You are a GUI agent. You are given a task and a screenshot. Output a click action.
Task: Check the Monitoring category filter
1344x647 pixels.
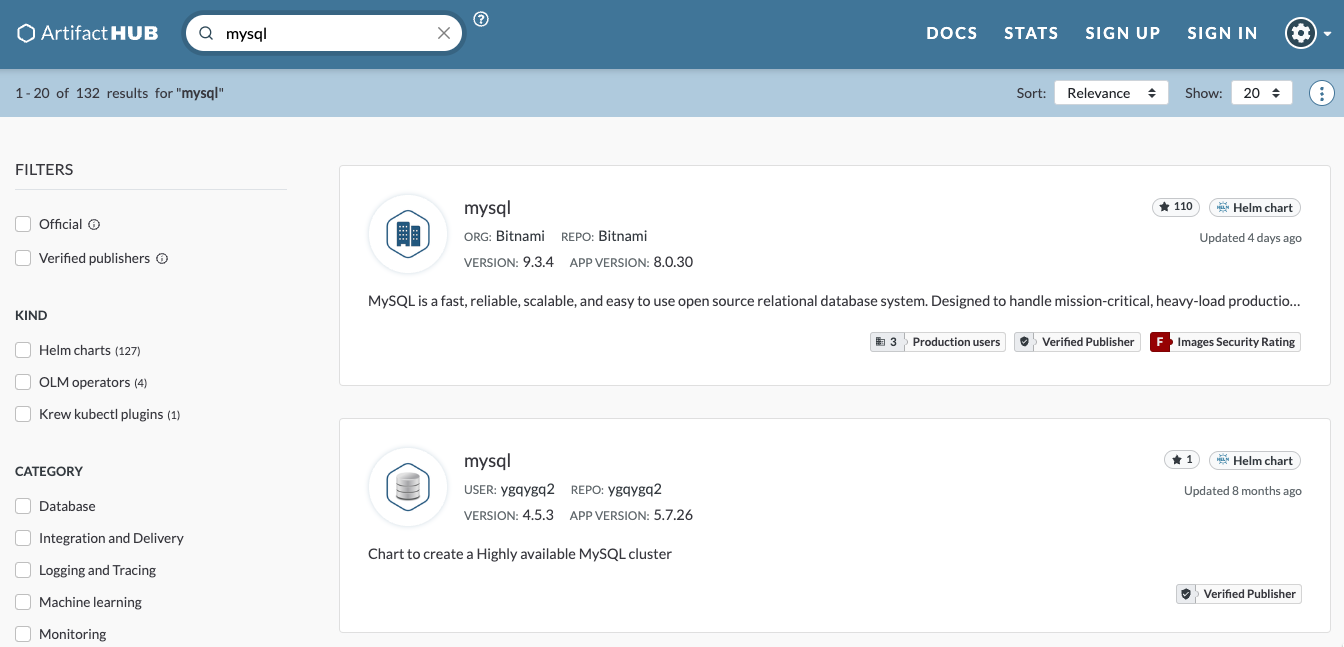point(23,634)
